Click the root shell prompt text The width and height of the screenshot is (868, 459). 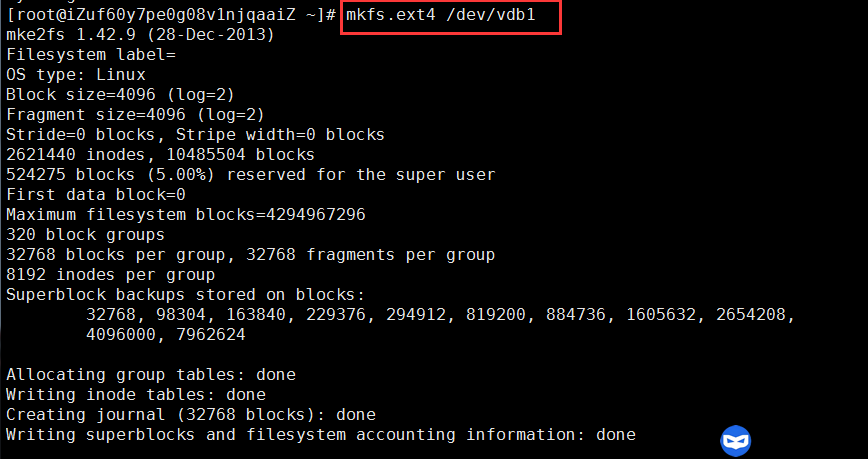[170, 16]
